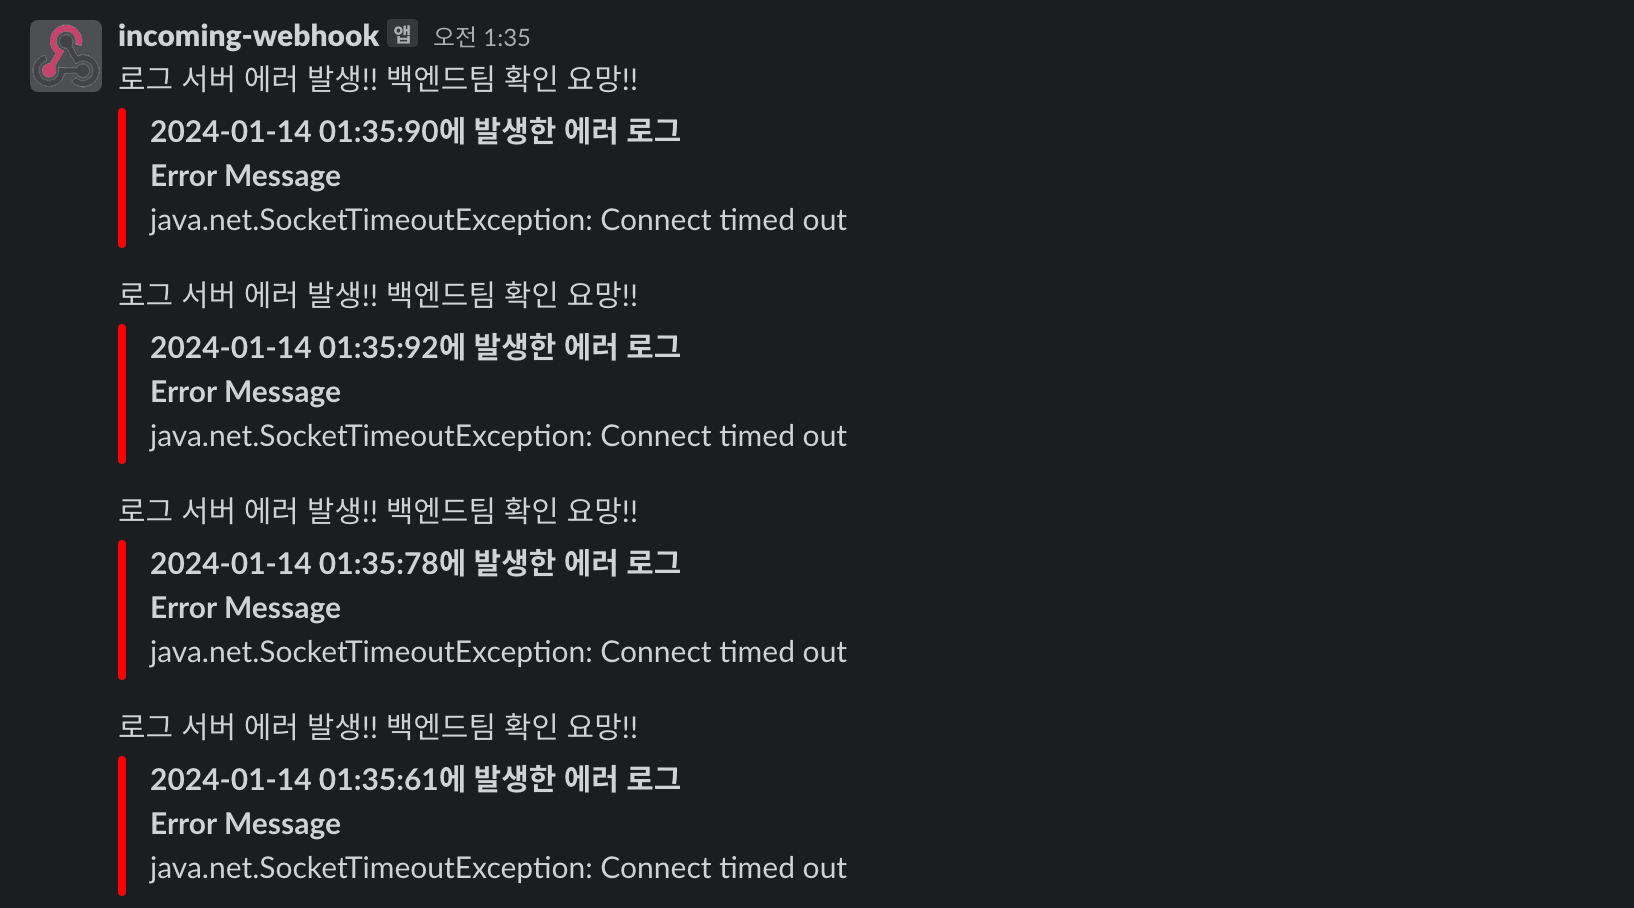1634x908 pixels.
Task: Click the 앱 app badge next to sender name
Action: point(402,34)
